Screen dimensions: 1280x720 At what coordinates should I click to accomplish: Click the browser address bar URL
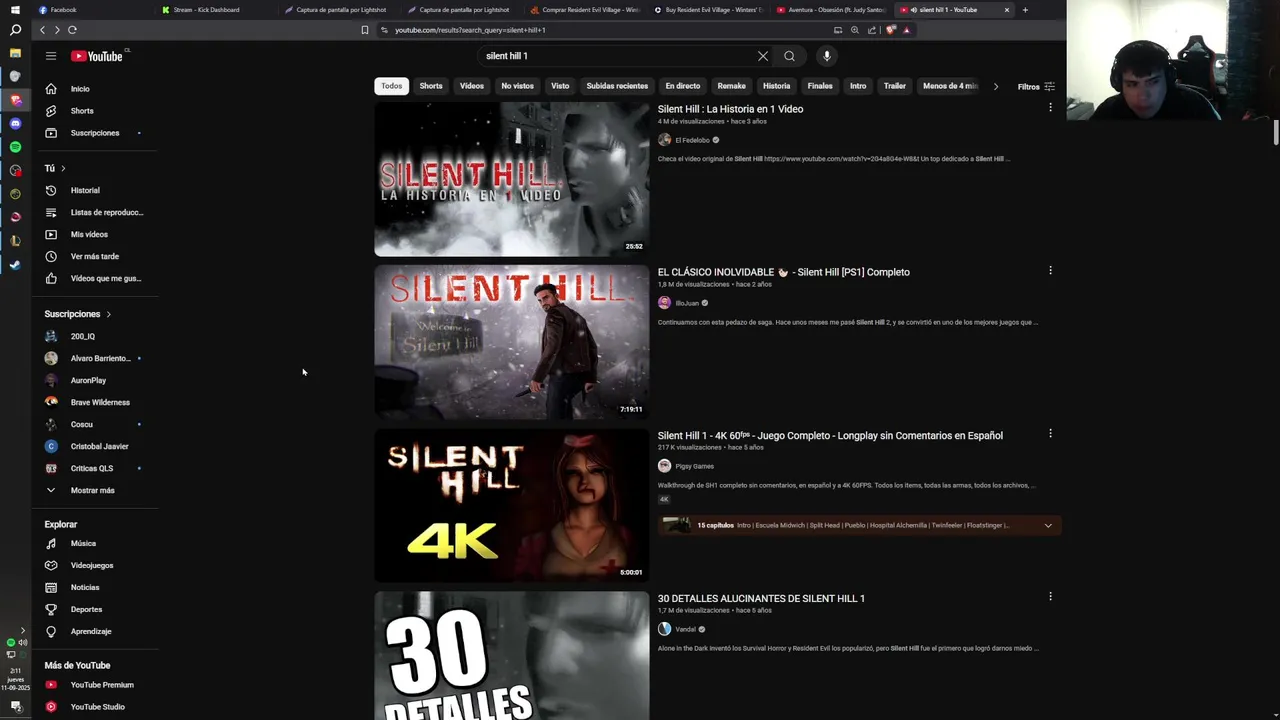470,30
